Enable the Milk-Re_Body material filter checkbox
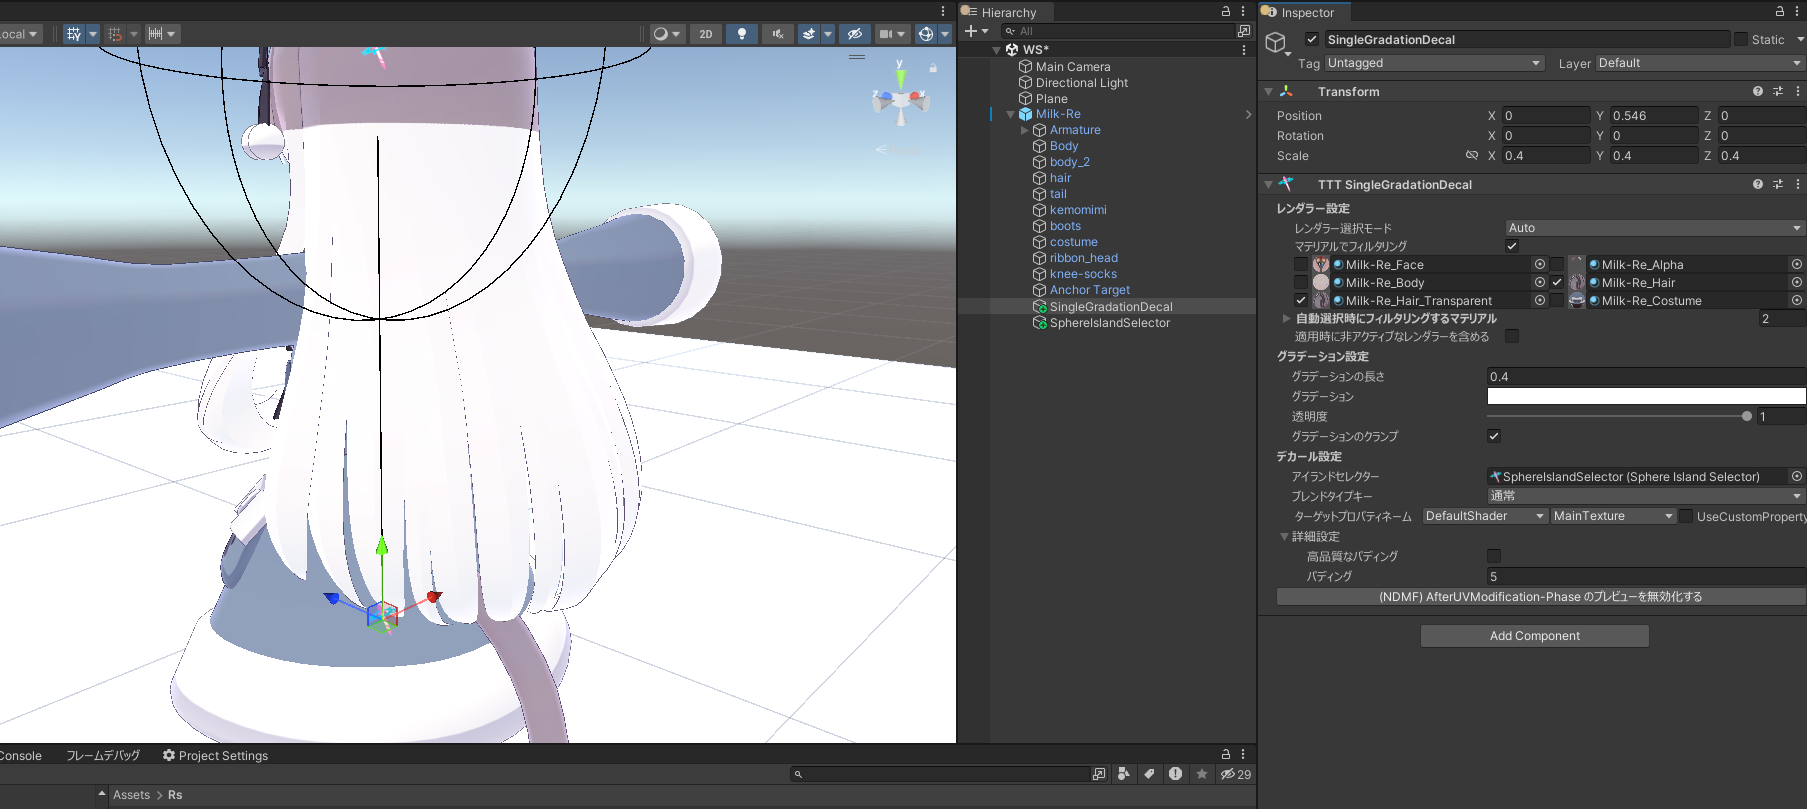 (x=1301, y=283)
